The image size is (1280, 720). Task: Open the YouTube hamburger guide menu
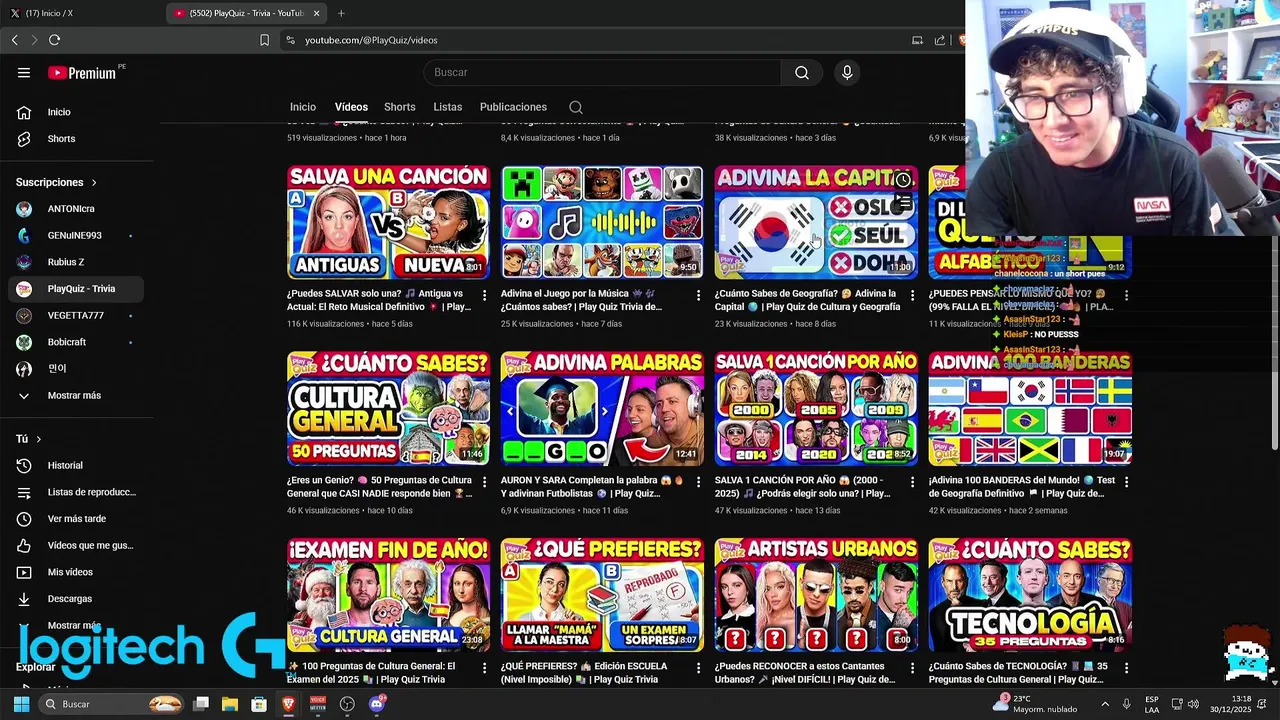click(24, 72)
